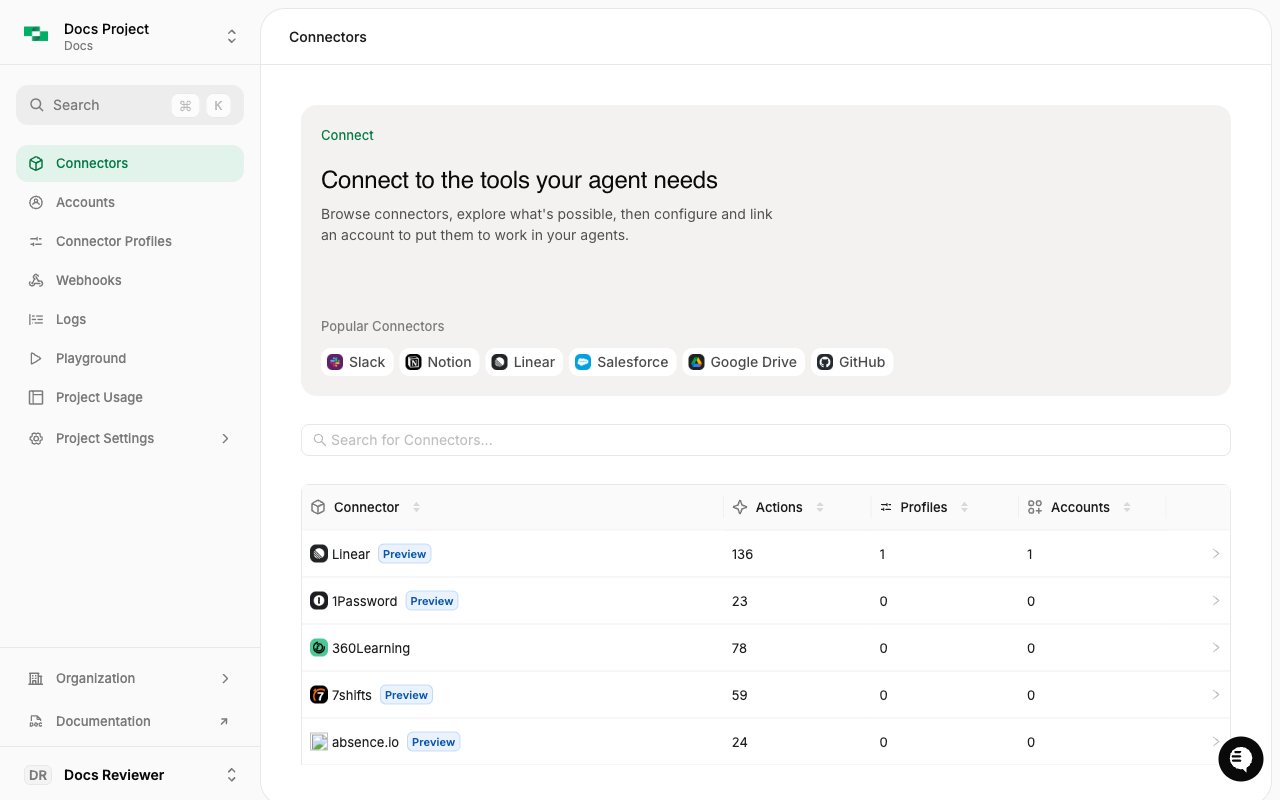The image size is (1280, 800).
Task: Sort the table by Profiles column
Action: [x=964, y=507]
